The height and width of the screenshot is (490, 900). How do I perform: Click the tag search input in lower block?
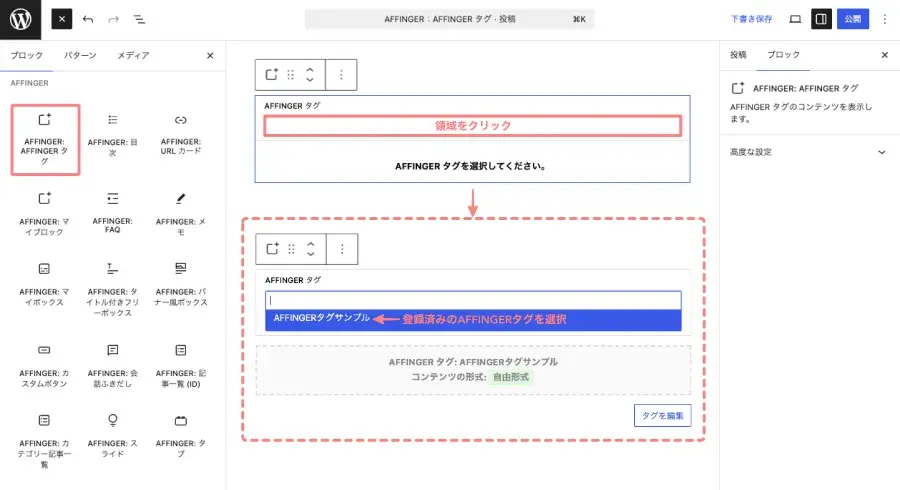[473, 300]
